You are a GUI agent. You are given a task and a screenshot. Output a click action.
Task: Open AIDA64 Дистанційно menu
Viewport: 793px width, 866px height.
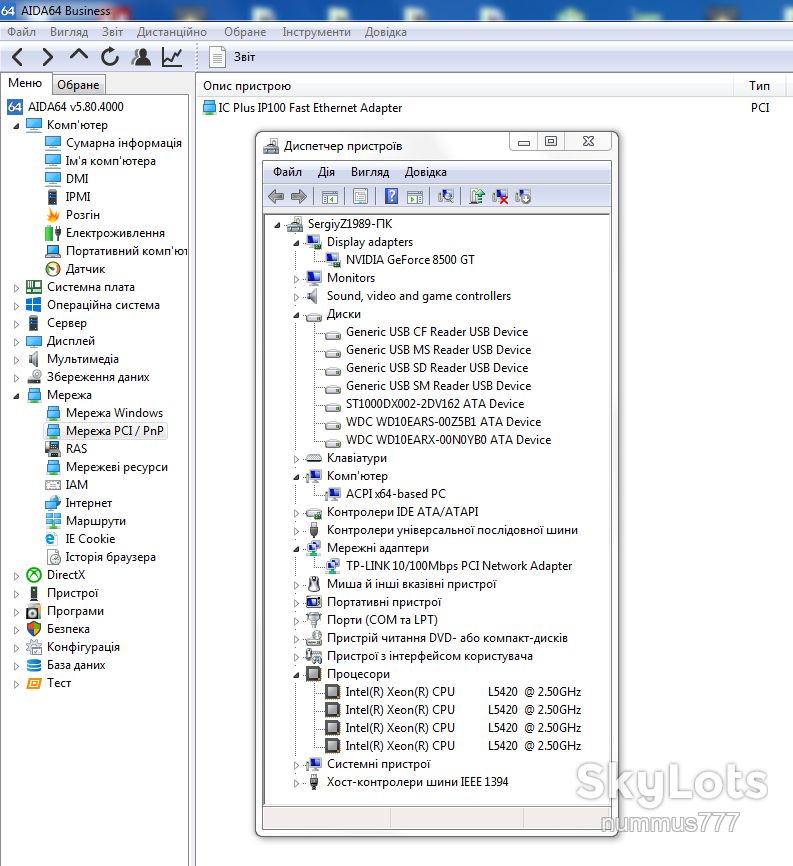[172, 32]
